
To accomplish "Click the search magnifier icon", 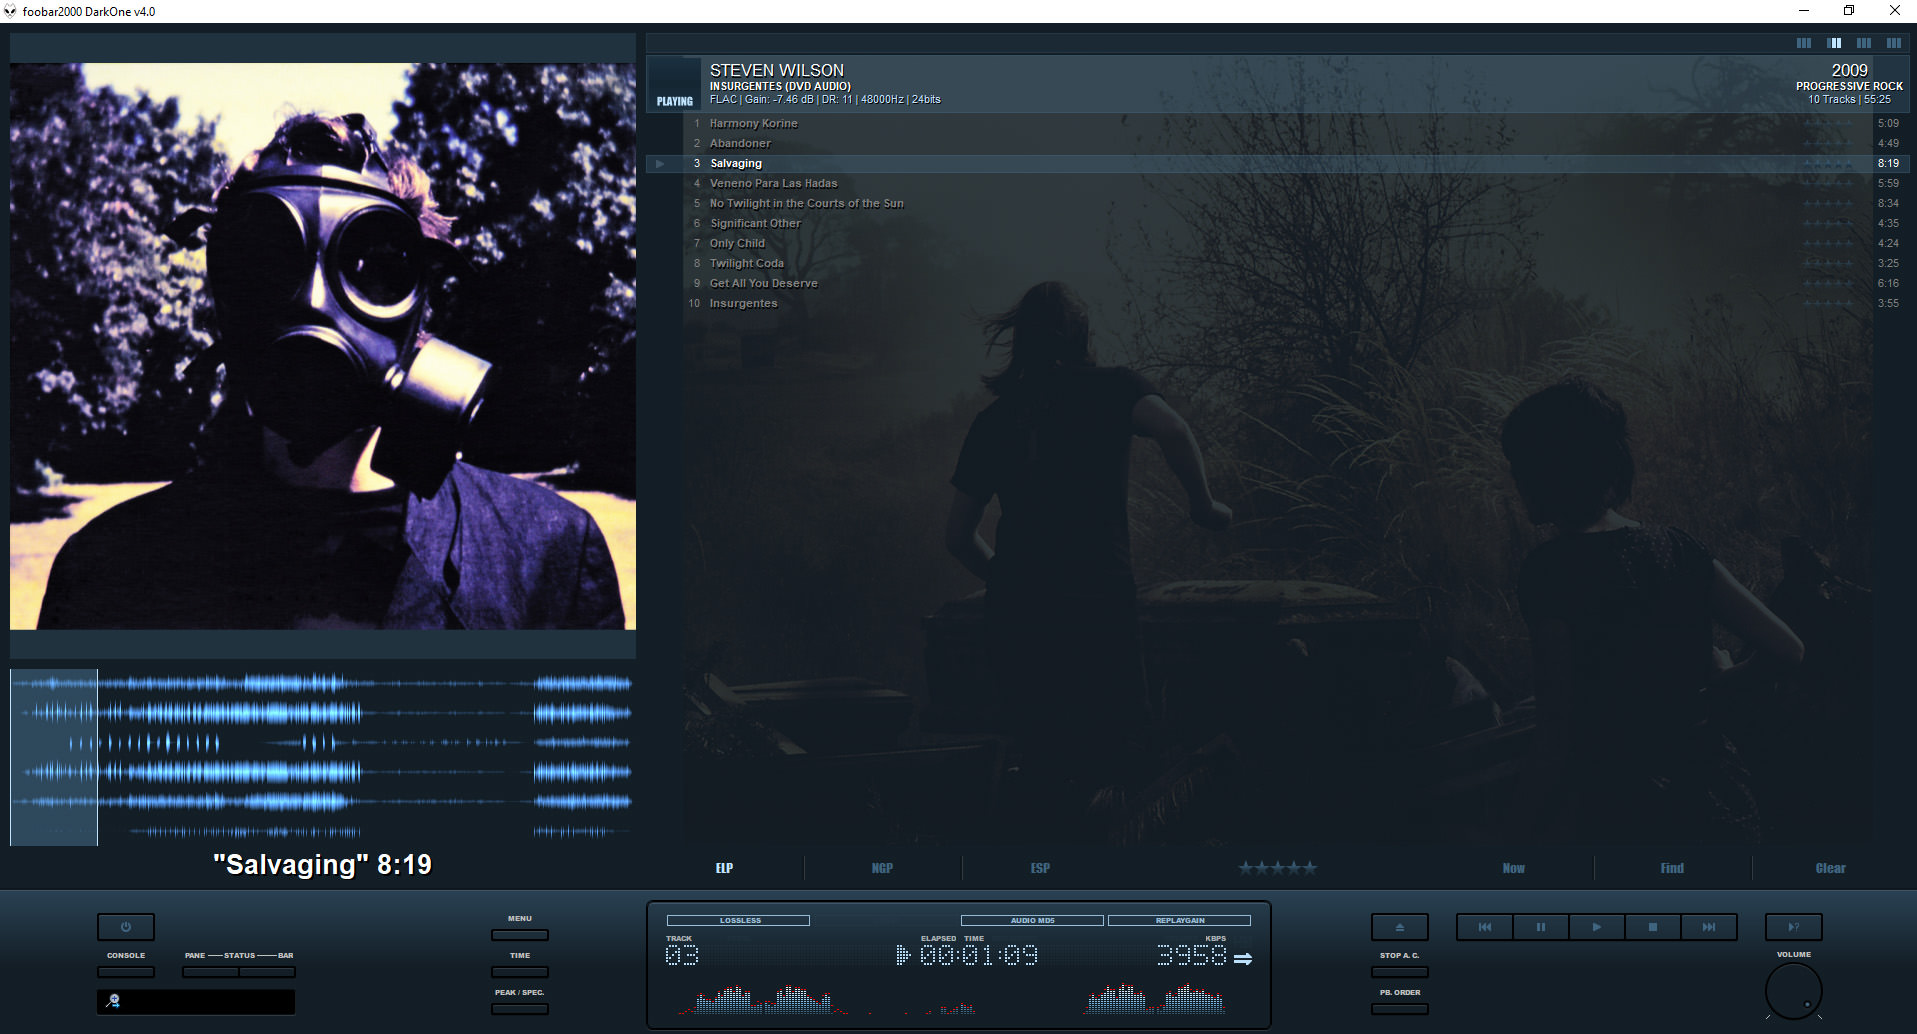I will click(x=113, y=1001).
